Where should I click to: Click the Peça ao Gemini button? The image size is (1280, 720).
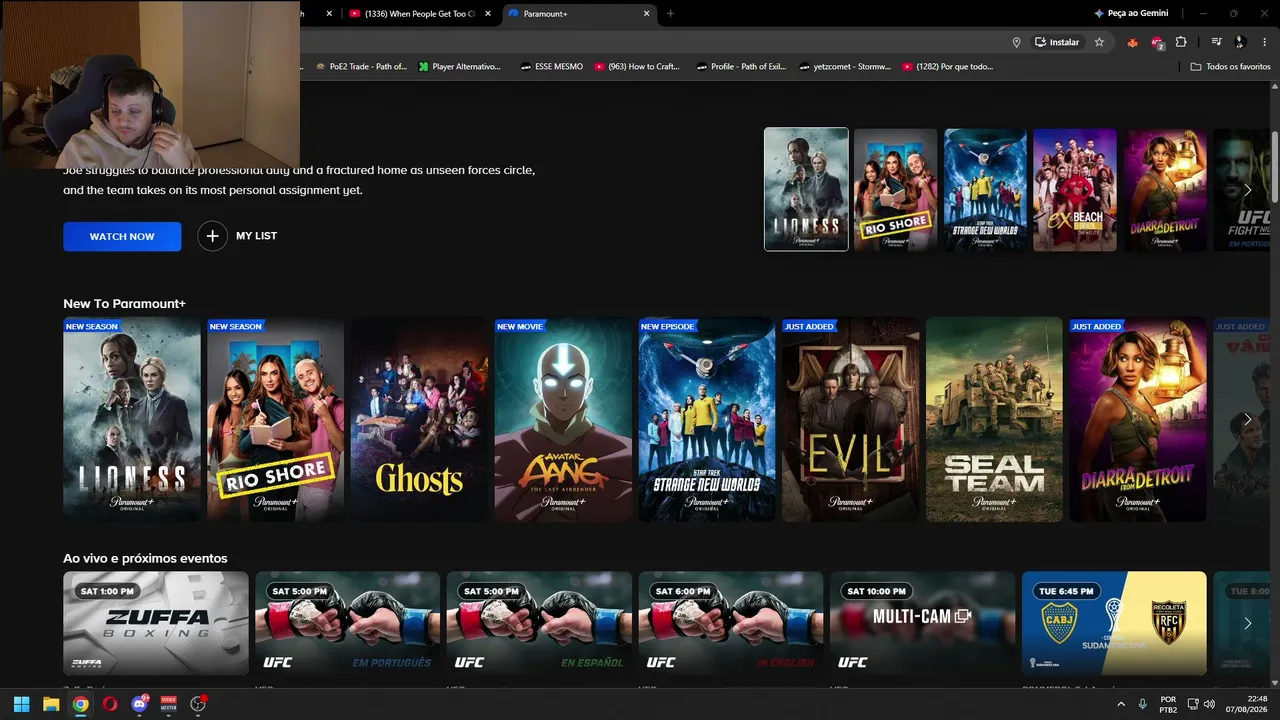click(x=1131, y=14)
